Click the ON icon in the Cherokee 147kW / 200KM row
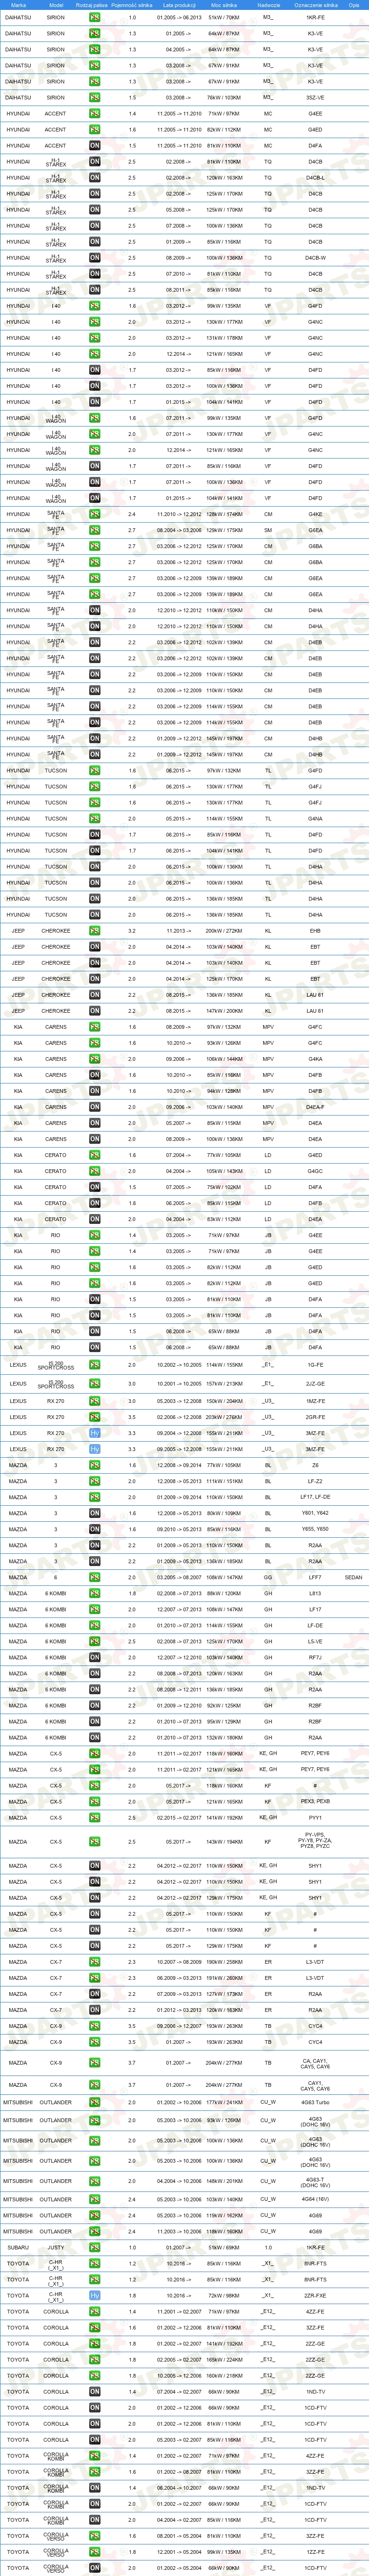 tap(95, 1011)
